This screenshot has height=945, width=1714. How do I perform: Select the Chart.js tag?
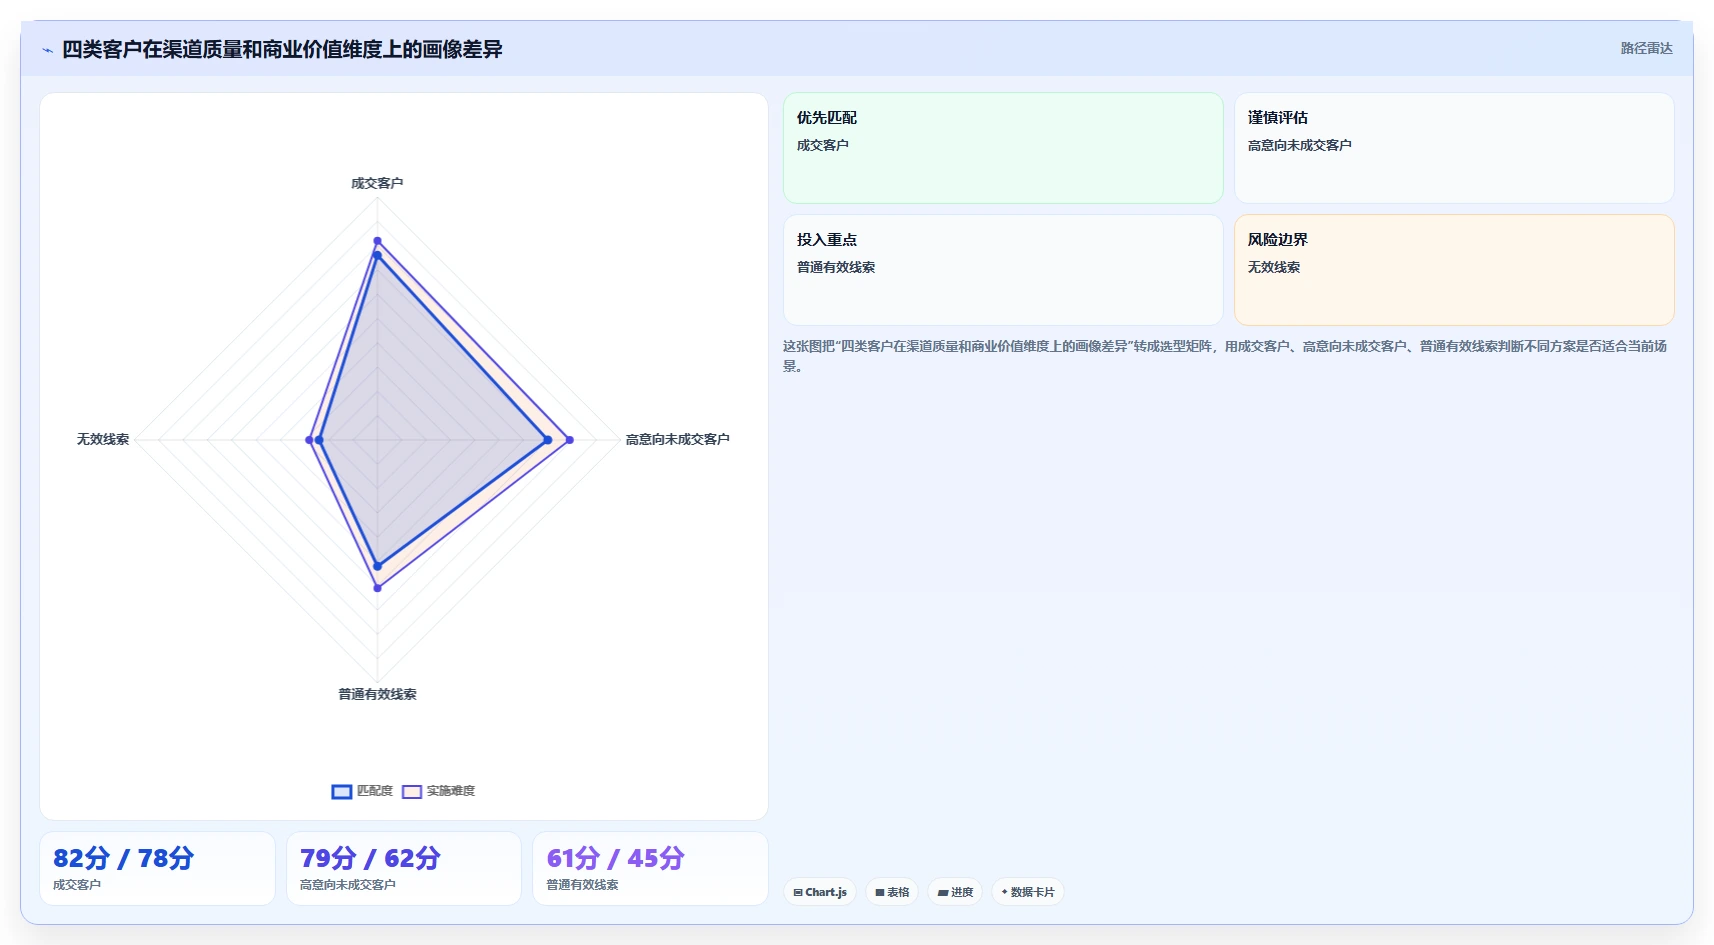pos(820,892)
